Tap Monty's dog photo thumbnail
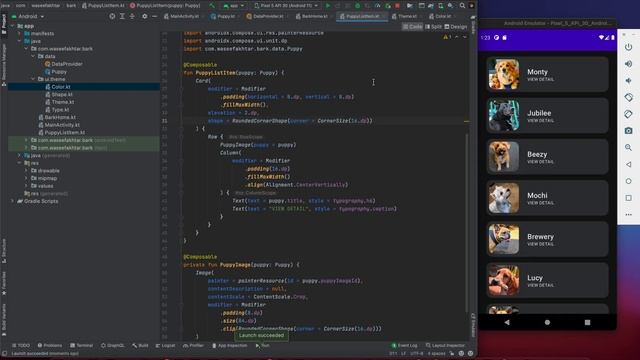640x360 pixels. [x=504, y=74]
